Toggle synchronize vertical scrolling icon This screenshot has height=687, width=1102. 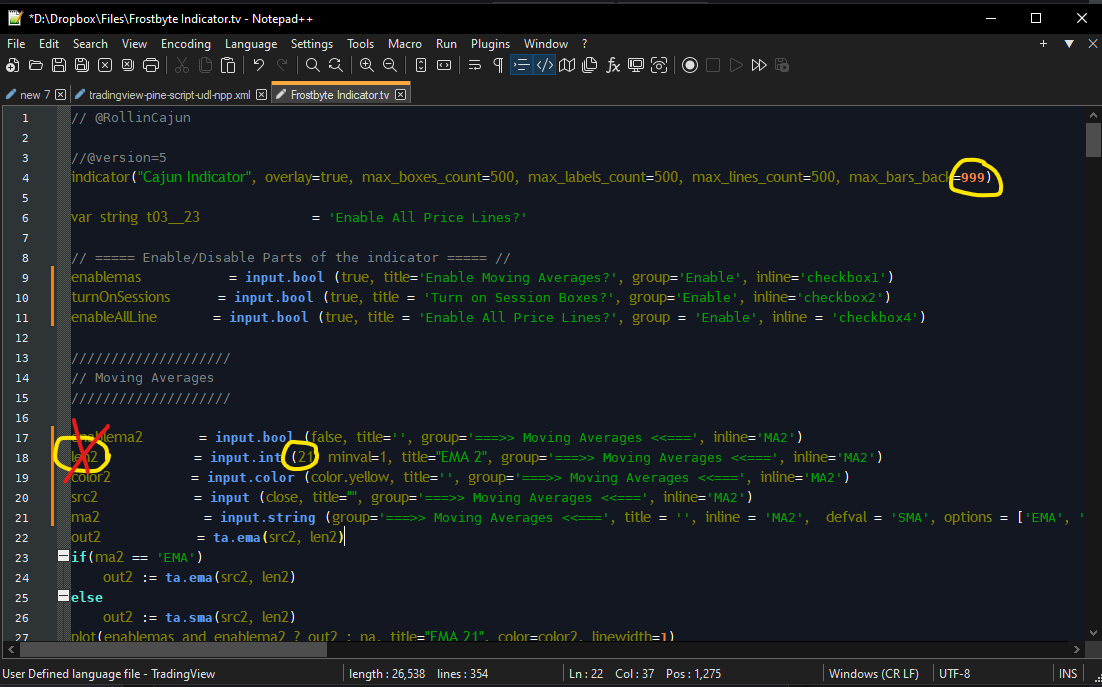pyautogui.click(x=420, y=65)
